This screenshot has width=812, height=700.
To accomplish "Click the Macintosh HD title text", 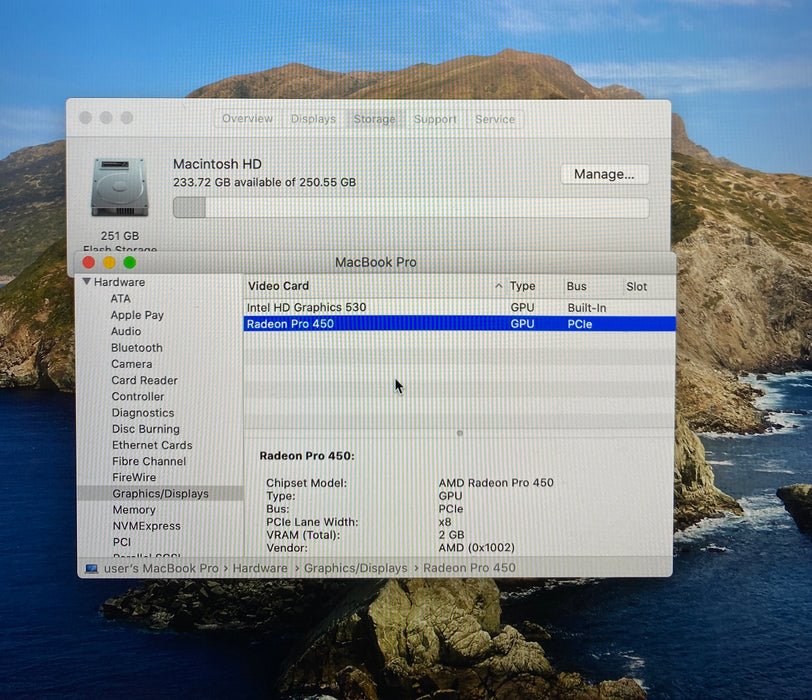I will [x=218, y=164].
